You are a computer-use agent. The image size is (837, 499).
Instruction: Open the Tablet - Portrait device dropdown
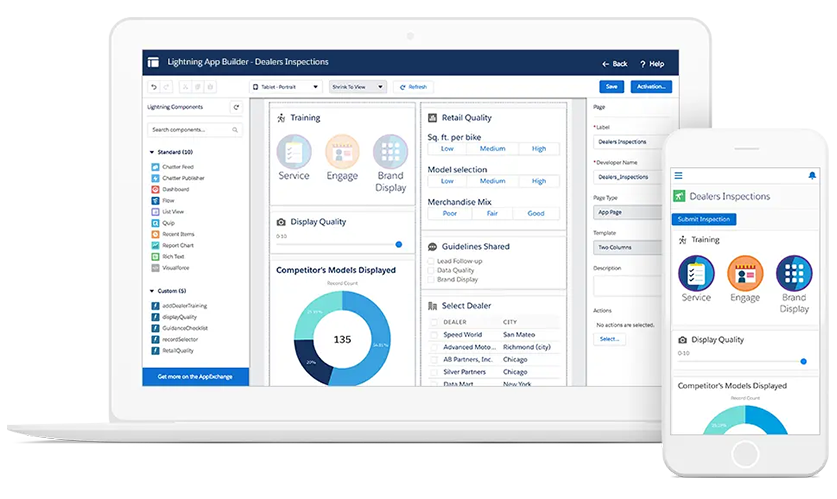click(x=285, y=87)
